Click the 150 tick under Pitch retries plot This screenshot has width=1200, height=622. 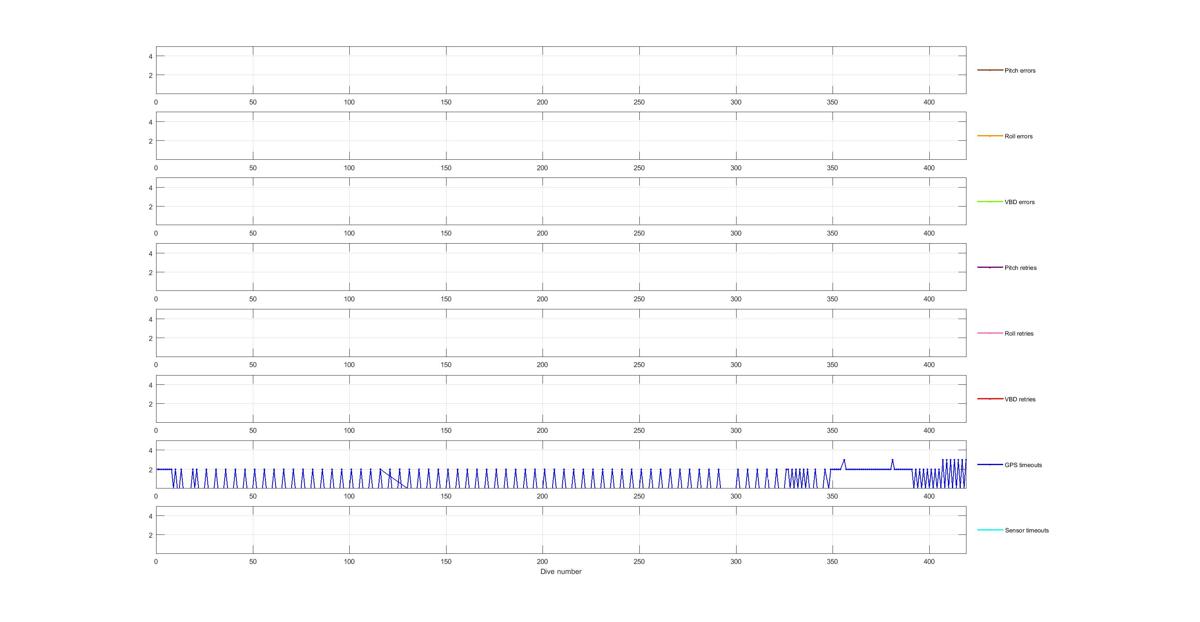click(446, 299)
